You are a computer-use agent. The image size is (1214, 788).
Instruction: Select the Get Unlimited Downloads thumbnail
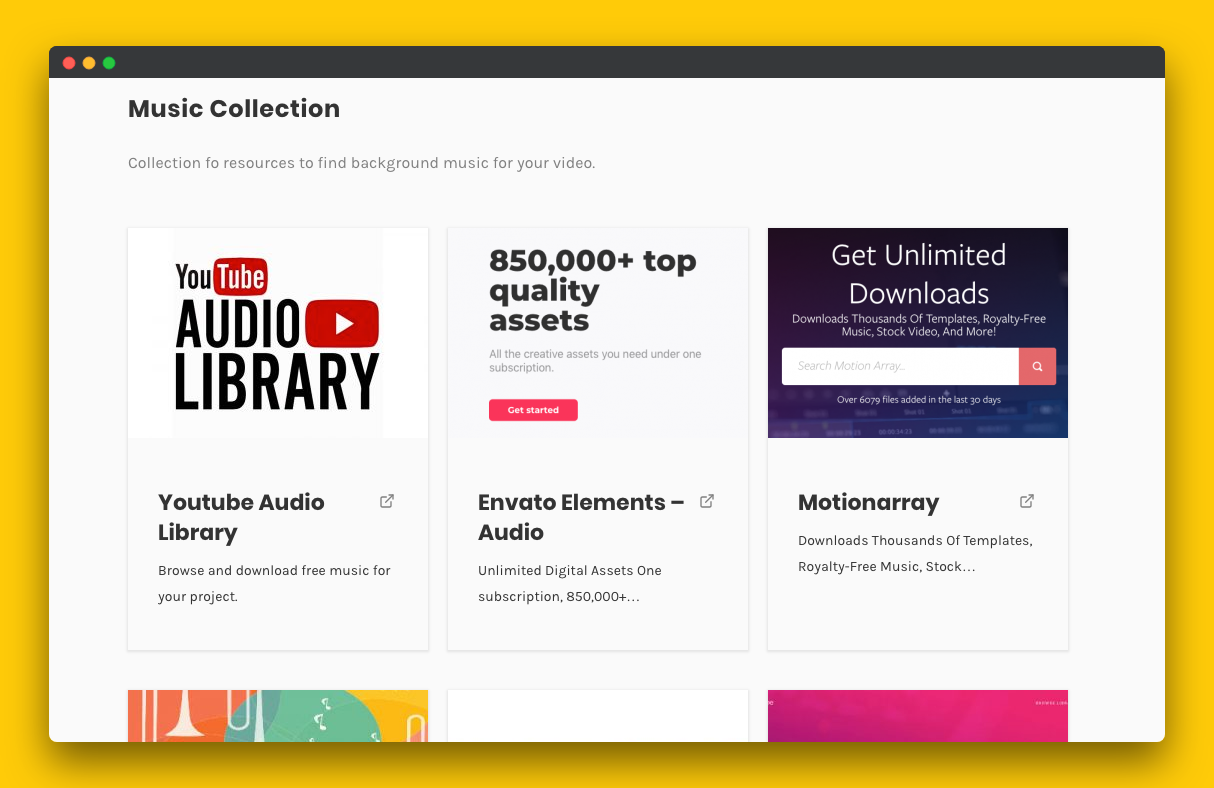click(x=918, y=333)
